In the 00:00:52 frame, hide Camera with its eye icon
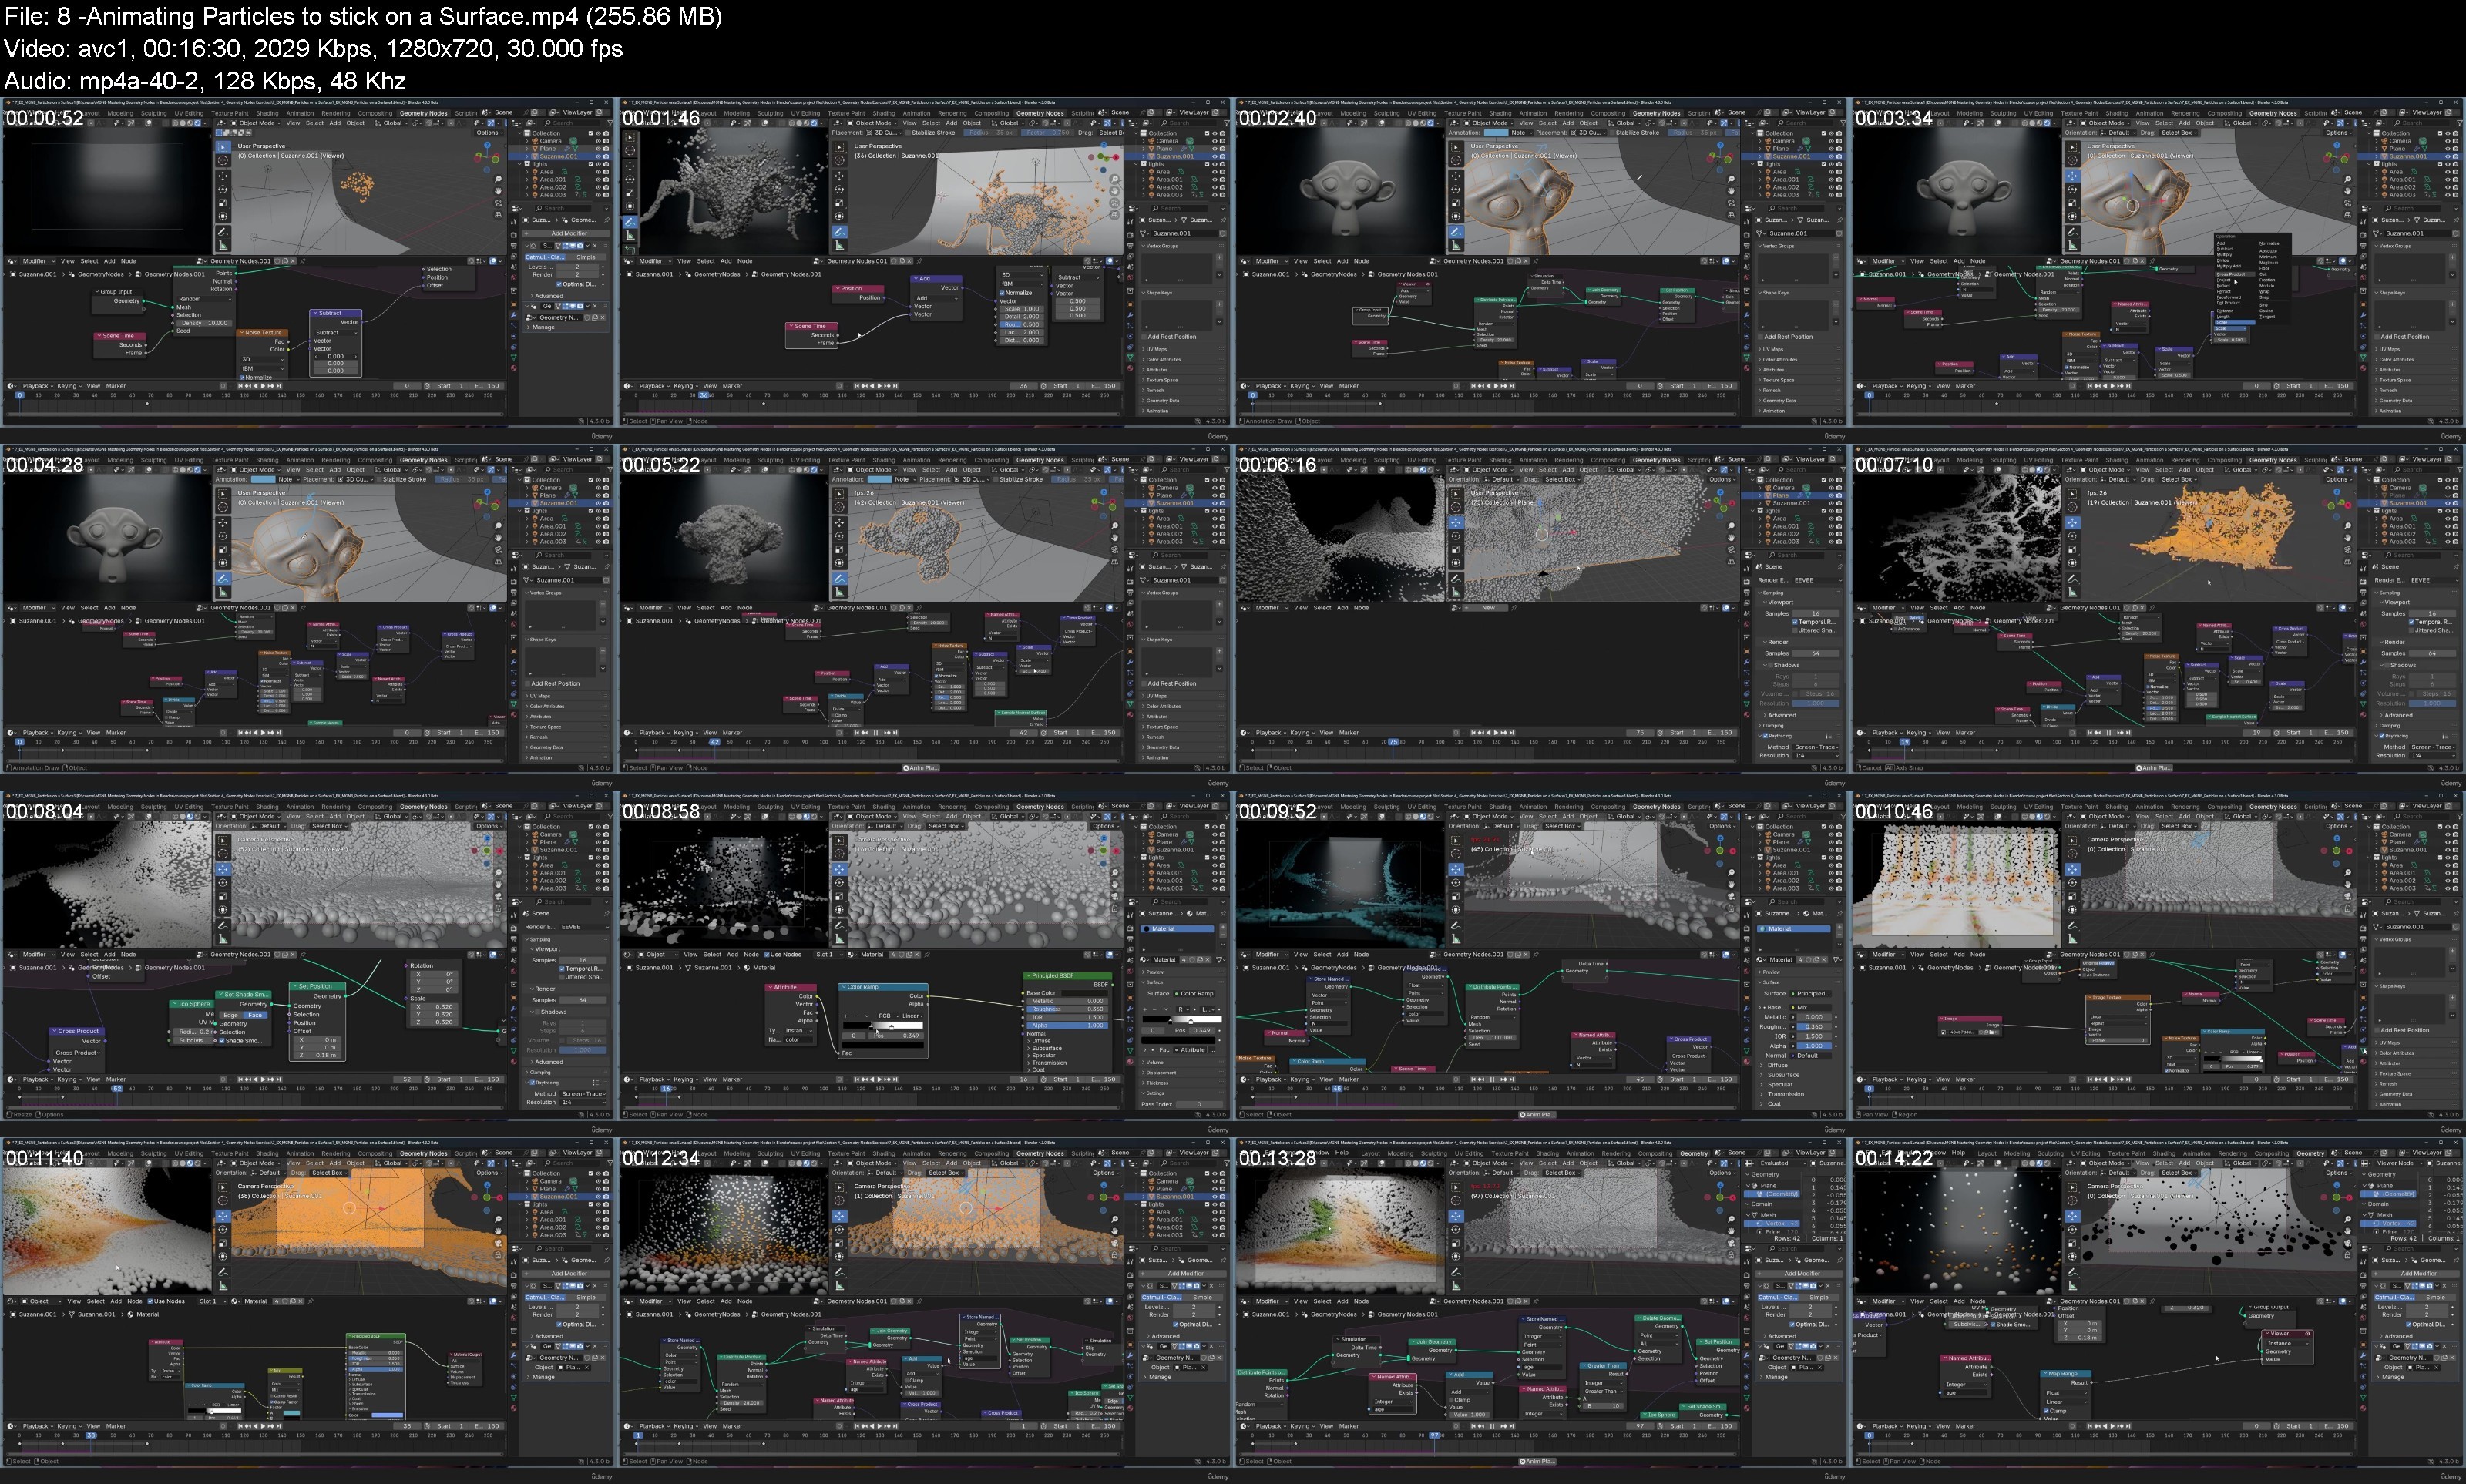The image size is (2466, 1484). 598,141
